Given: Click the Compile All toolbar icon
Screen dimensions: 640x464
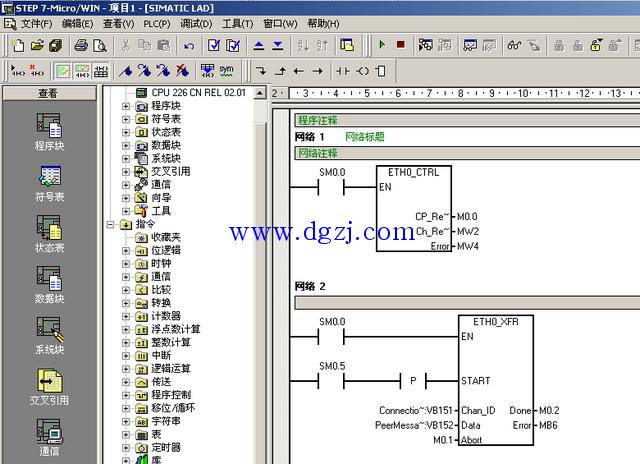Looking at the screenshot, I should point(233,45).
